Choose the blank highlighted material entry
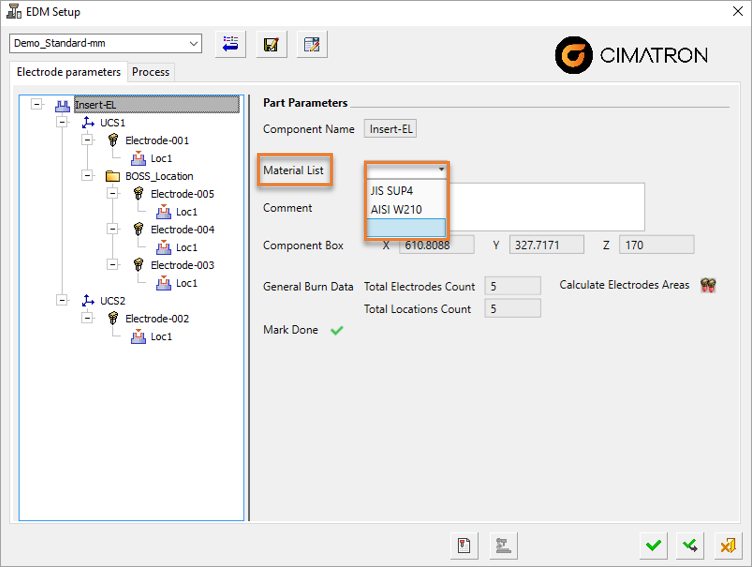752x567 pixels. (x=406, y=227)
